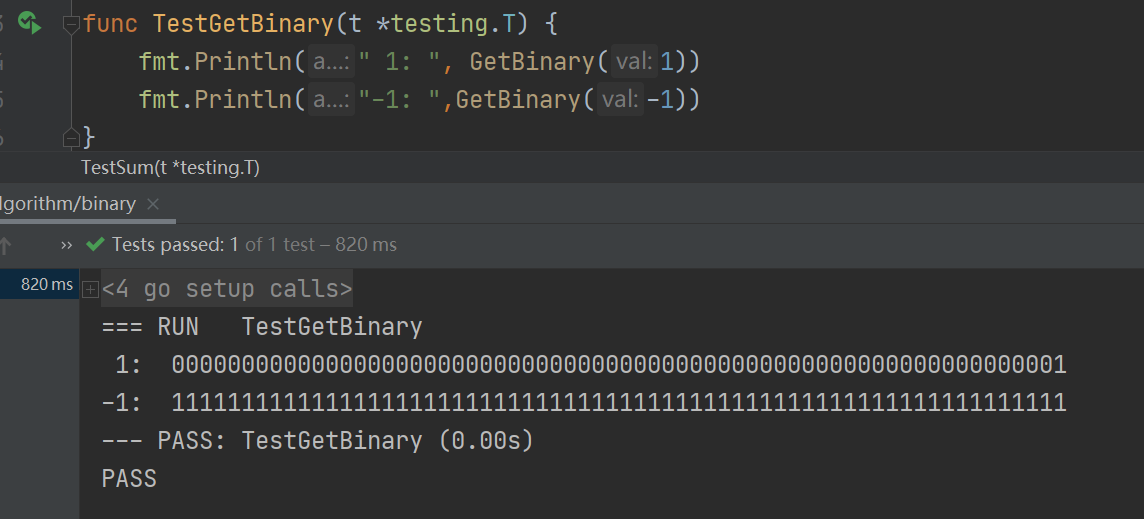
Task: Click fold marker at the closing brace
Action: pos(70,135)
